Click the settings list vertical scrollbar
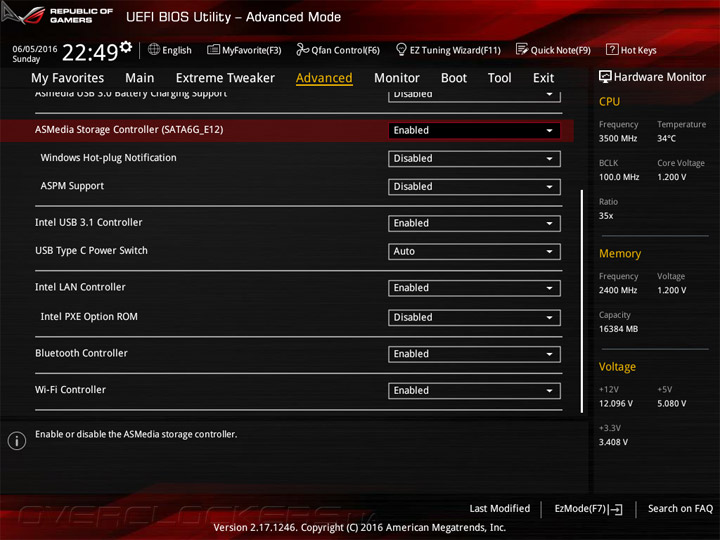This screenshot has width=720, height=540. coord(582,301)
